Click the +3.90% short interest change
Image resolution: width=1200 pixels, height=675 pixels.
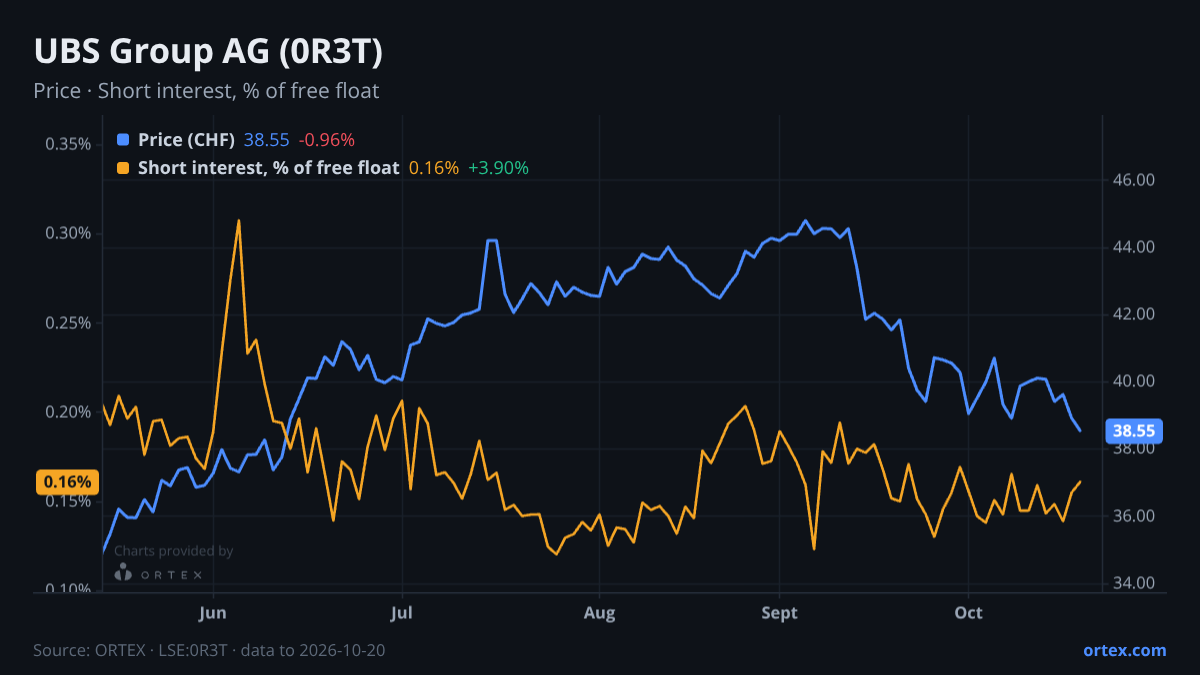498,168
